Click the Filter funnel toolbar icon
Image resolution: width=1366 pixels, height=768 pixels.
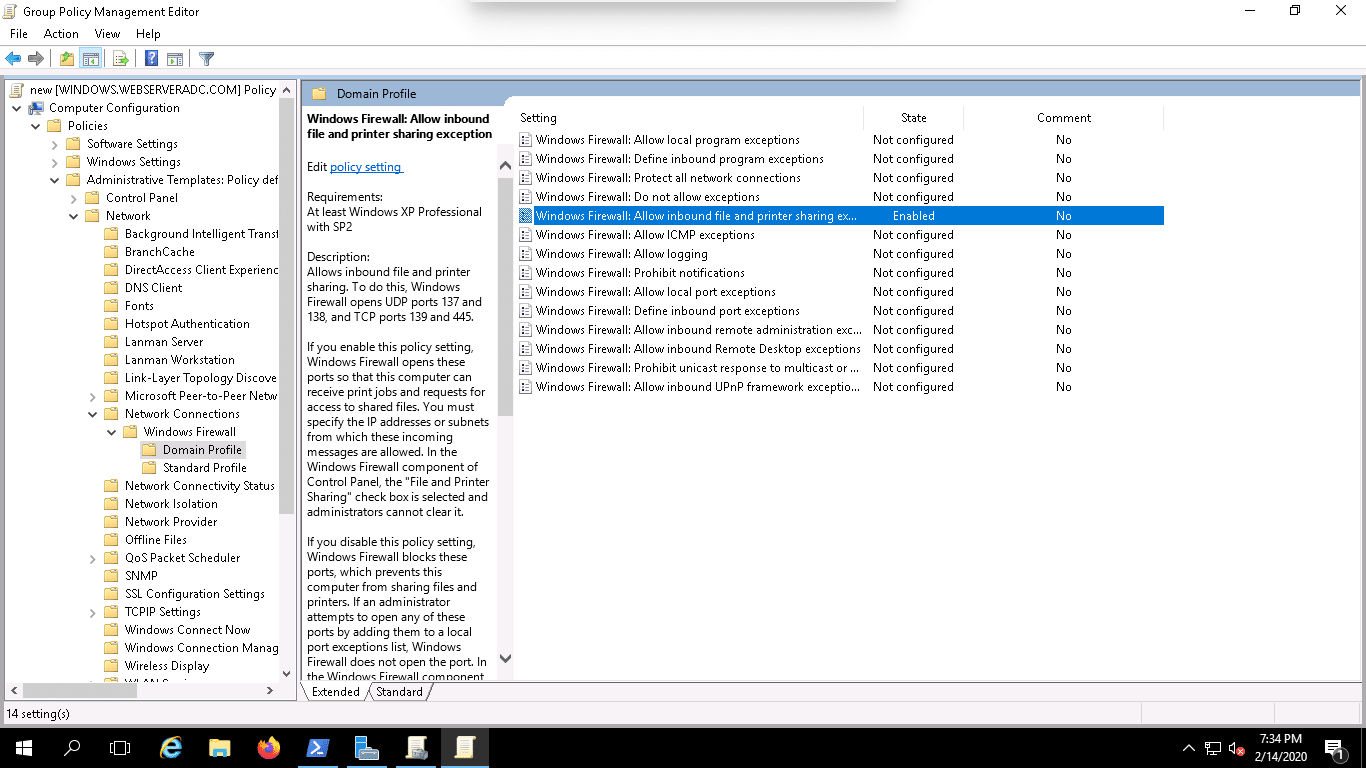coord(206,59)
